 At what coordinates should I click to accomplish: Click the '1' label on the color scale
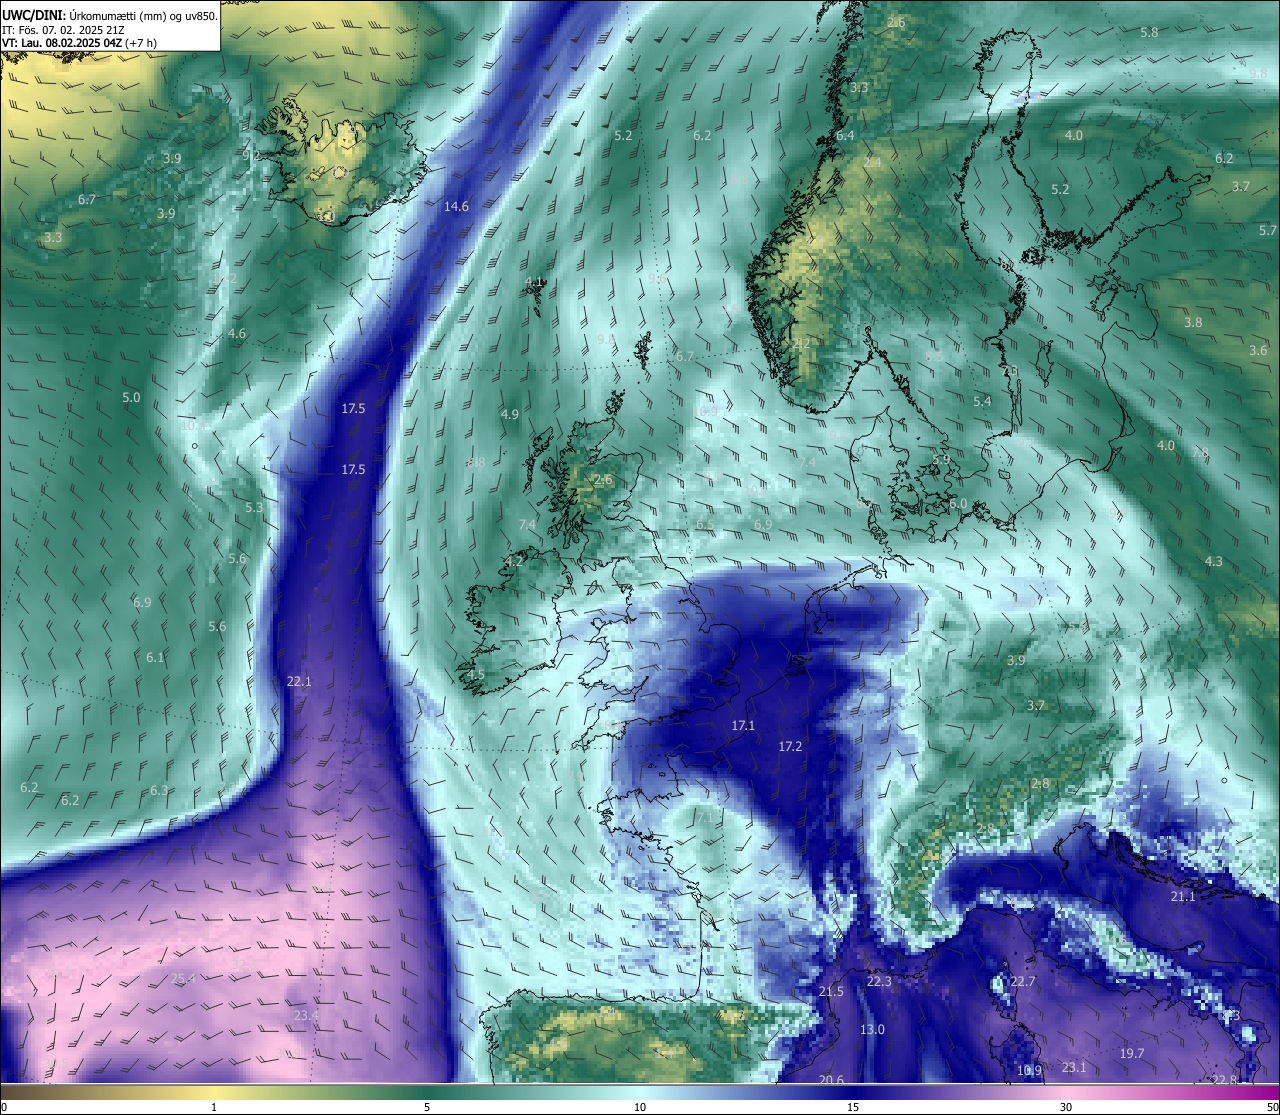pyautogui.click(x=214, y=1107)
